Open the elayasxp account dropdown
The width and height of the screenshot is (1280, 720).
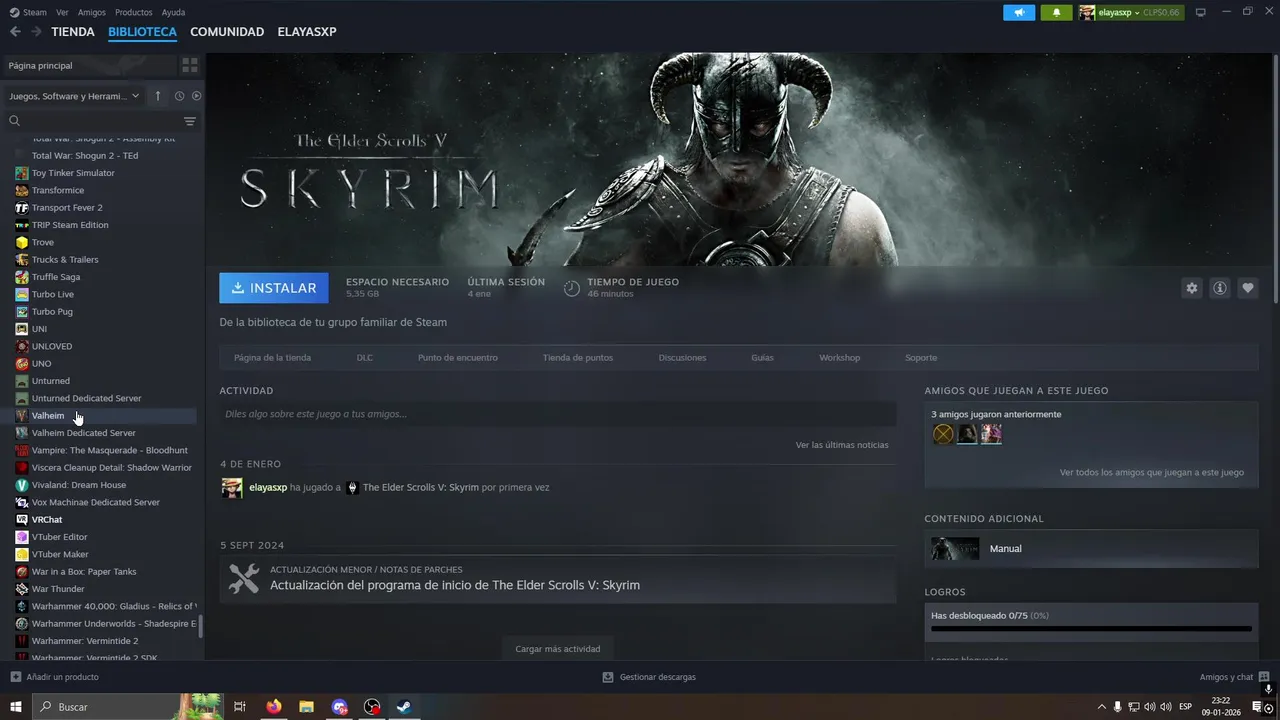pyautogui.click(x=1130, y=13)
